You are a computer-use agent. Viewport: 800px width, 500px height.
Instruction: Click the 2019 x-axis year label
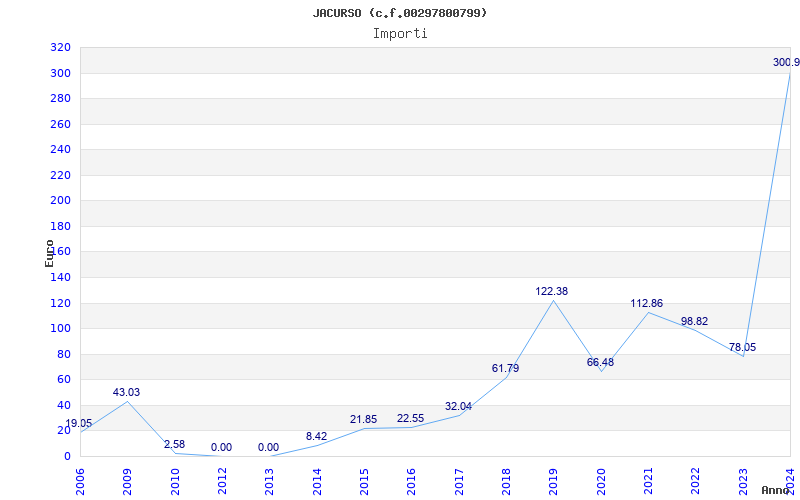[x=554, y=482]
